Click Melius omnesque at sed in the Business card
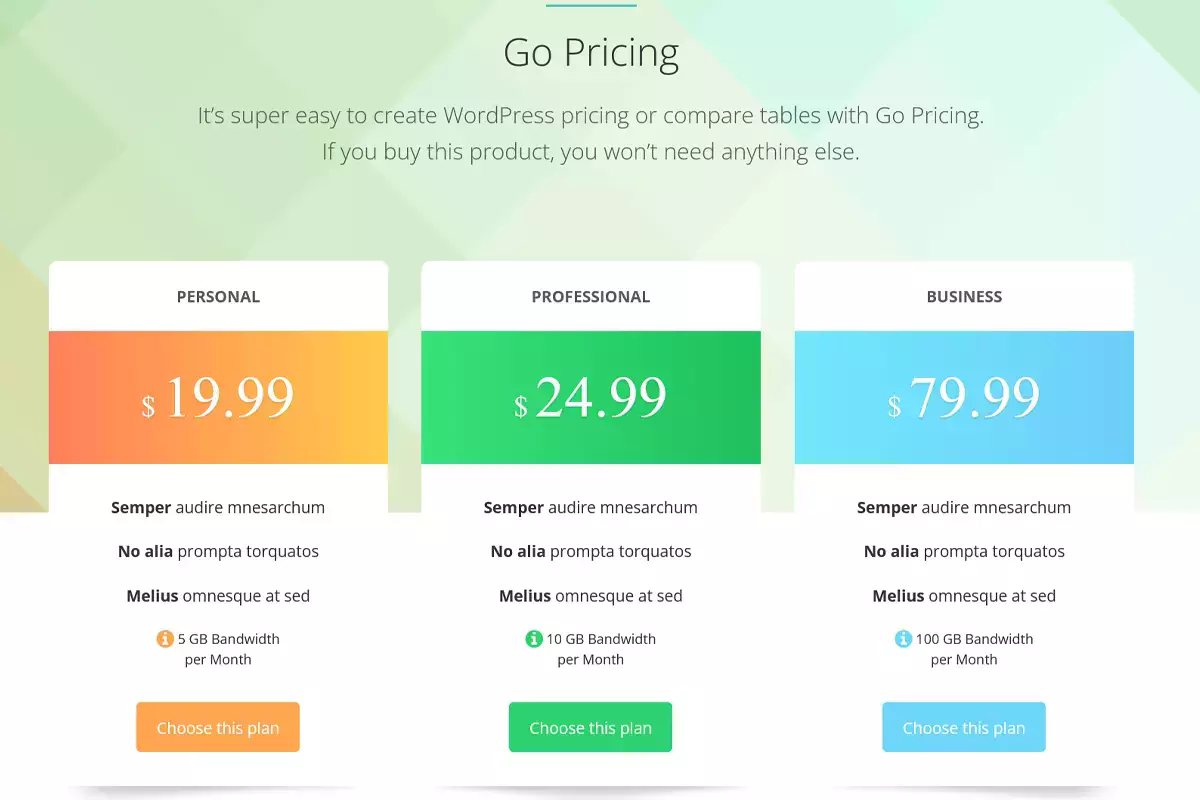 [964, 596]
